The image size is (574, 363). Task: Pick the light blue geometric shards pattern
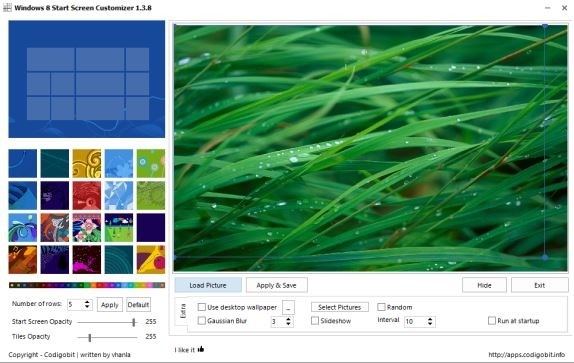(x=119, y=195)
